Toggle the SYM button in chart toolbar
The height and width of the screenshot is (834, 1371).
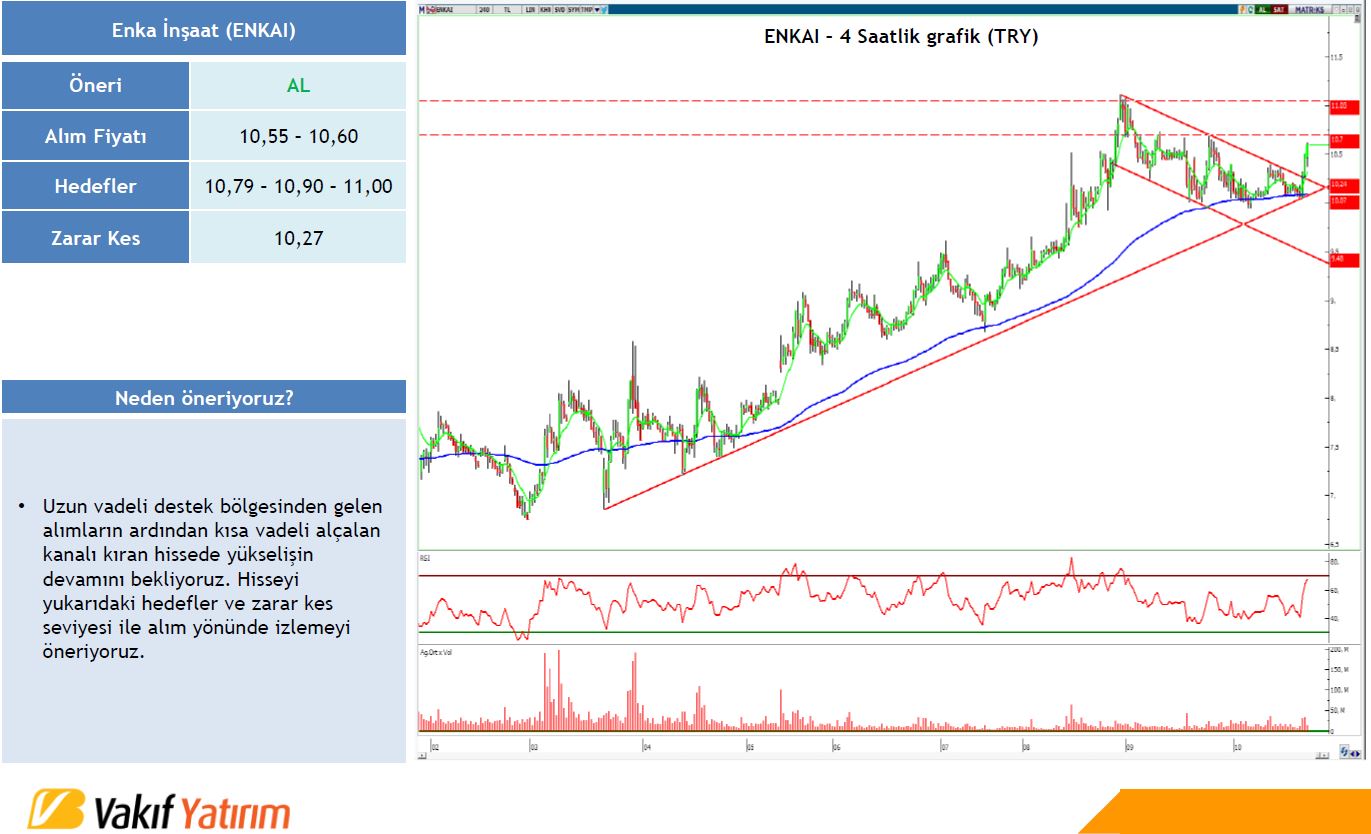pyautogui.click(x=574, y=10)
